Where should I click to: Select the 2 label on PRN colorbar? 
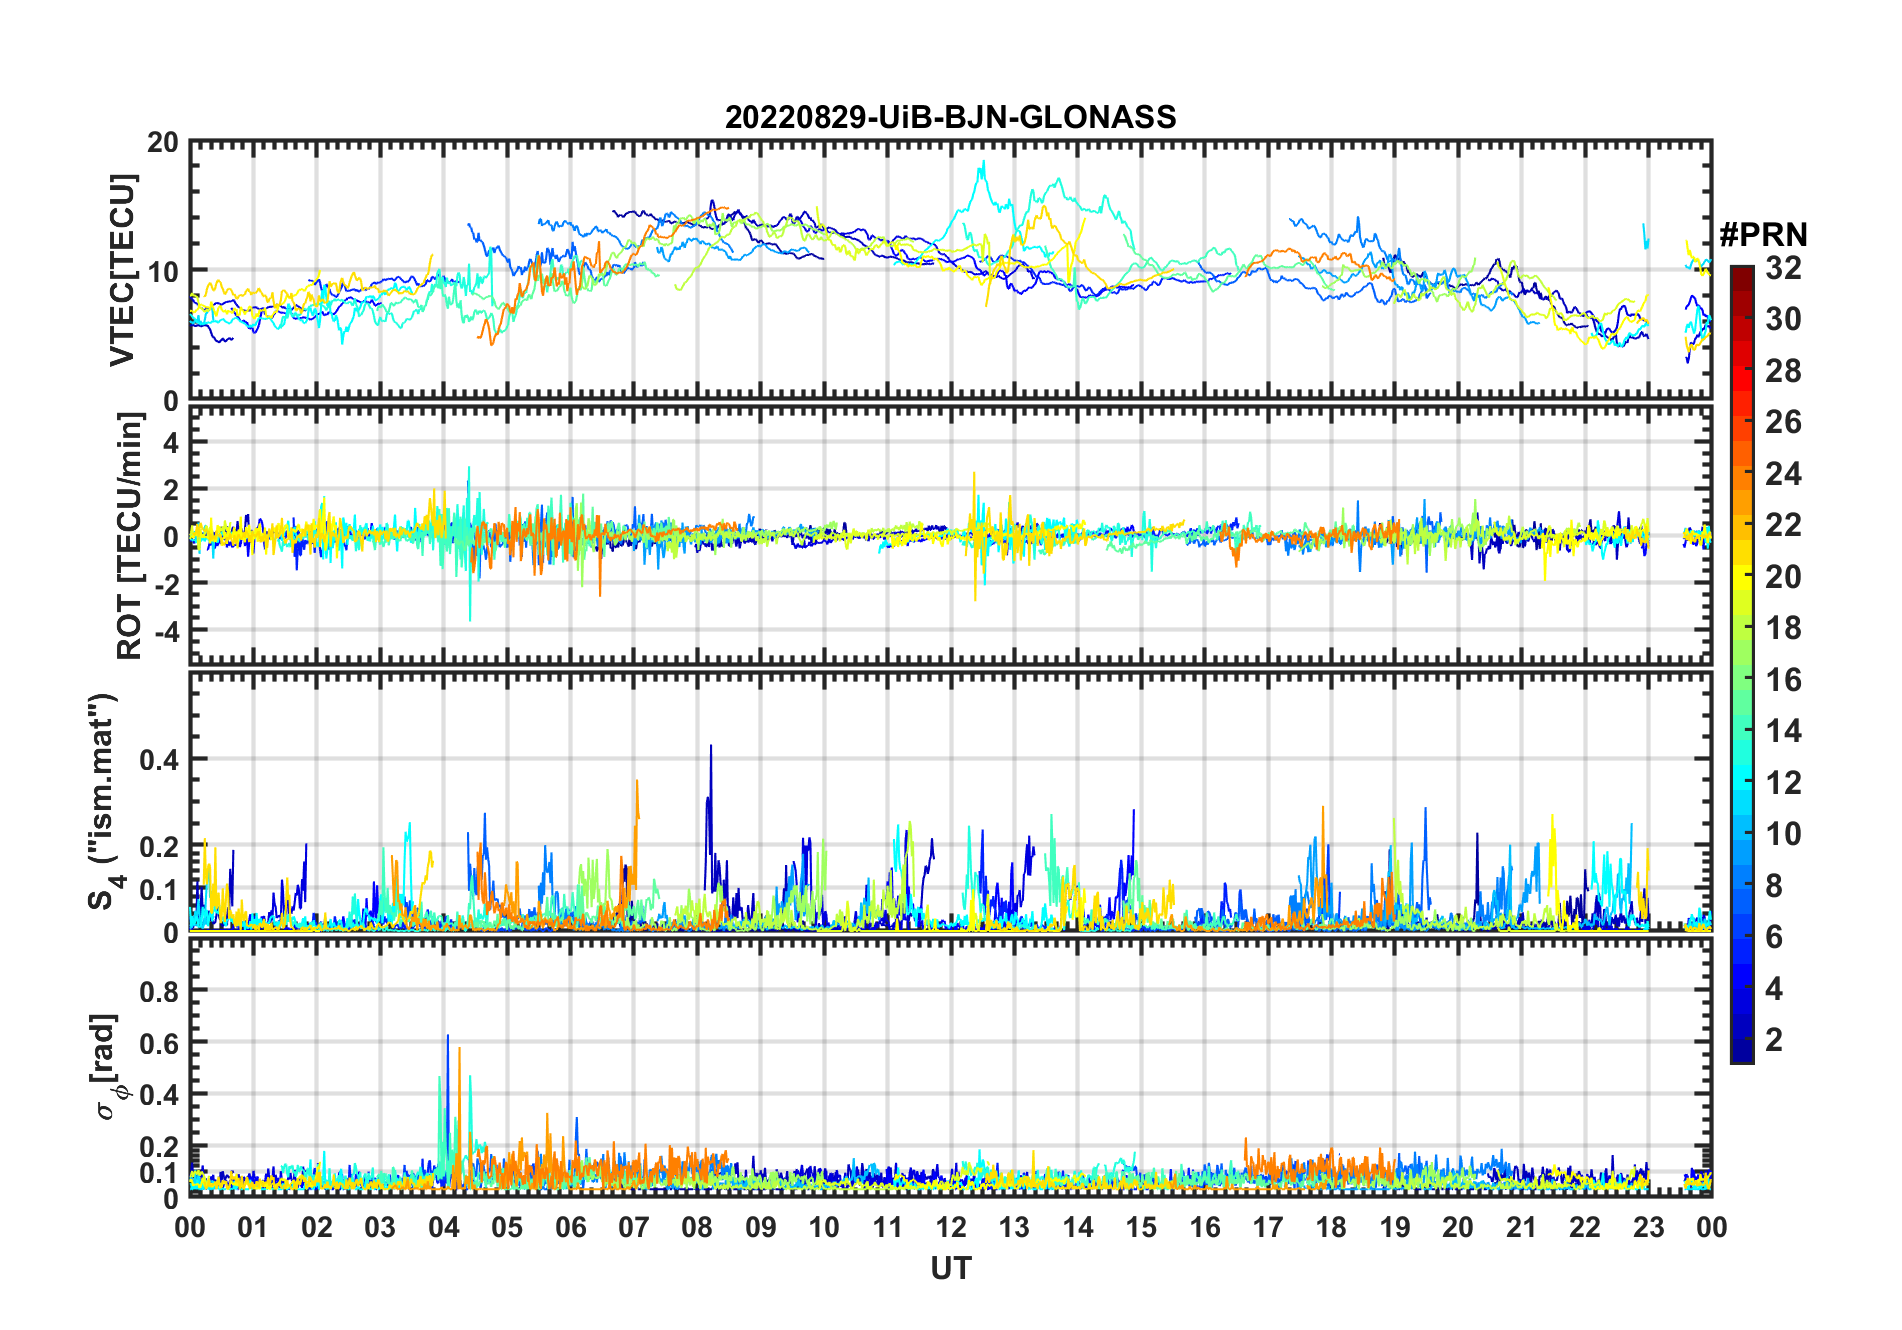tap(1774, 1040)
